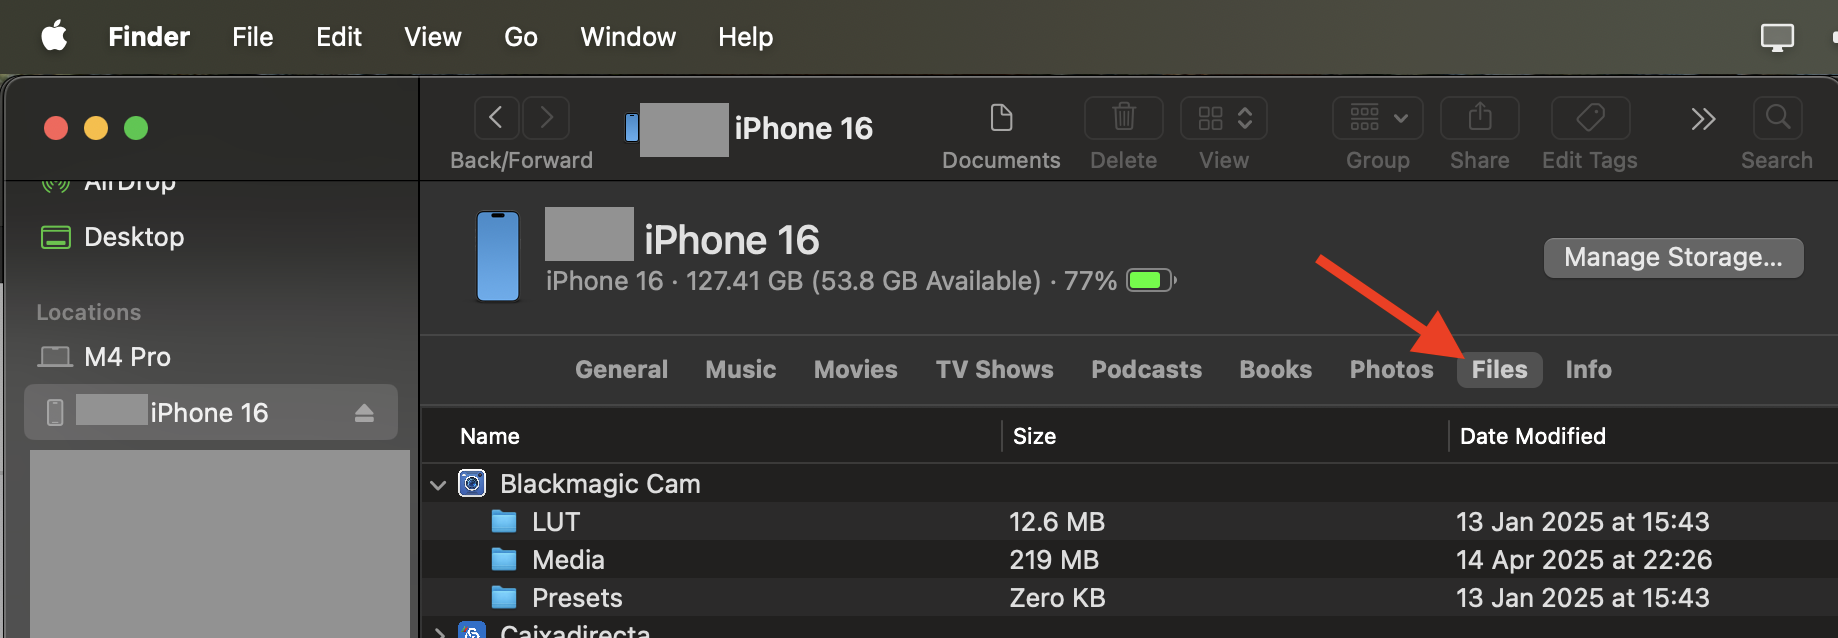Expand the Caixadirecta app row
The width and height of the screenshot is (1838, 638).
pyautogui.click(x=438, y=632)
